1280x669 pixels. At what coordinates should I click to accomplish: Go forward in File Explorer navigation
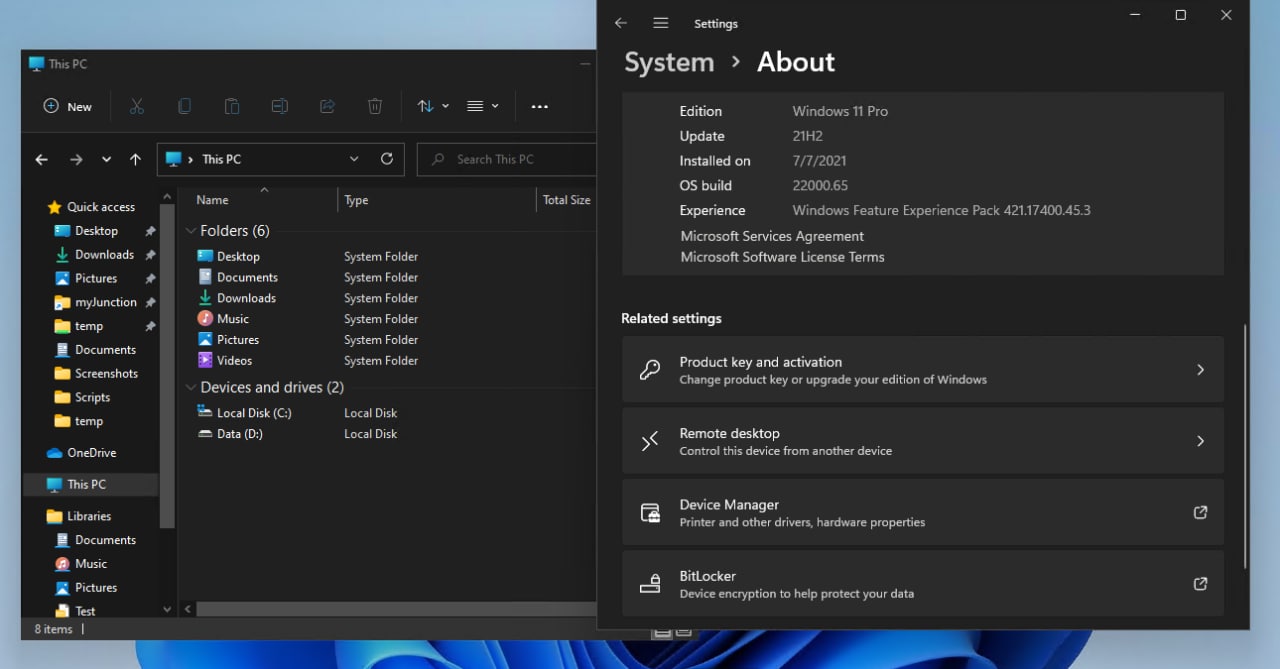coord(76,159)
